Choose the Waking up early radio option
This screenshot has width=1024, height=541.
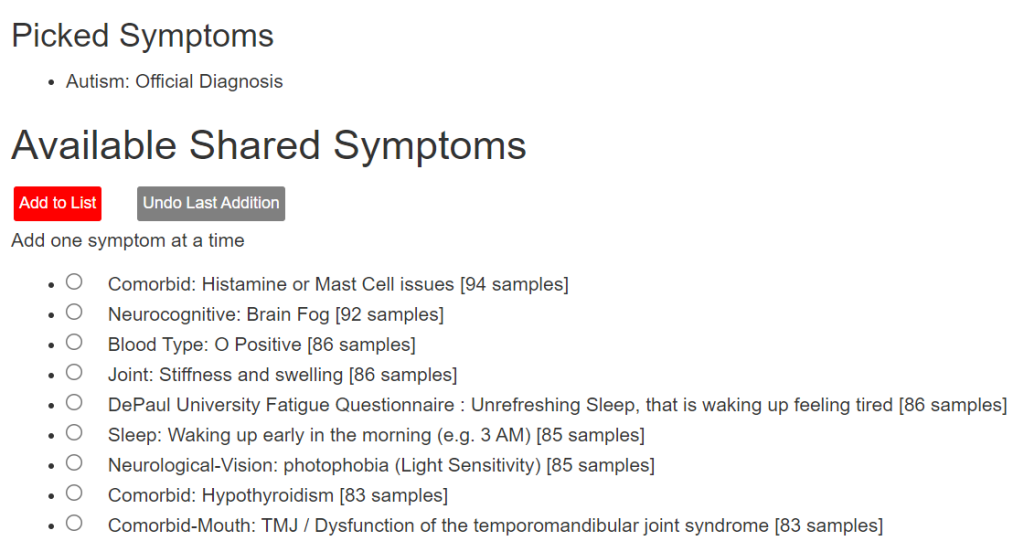point(74,433)
